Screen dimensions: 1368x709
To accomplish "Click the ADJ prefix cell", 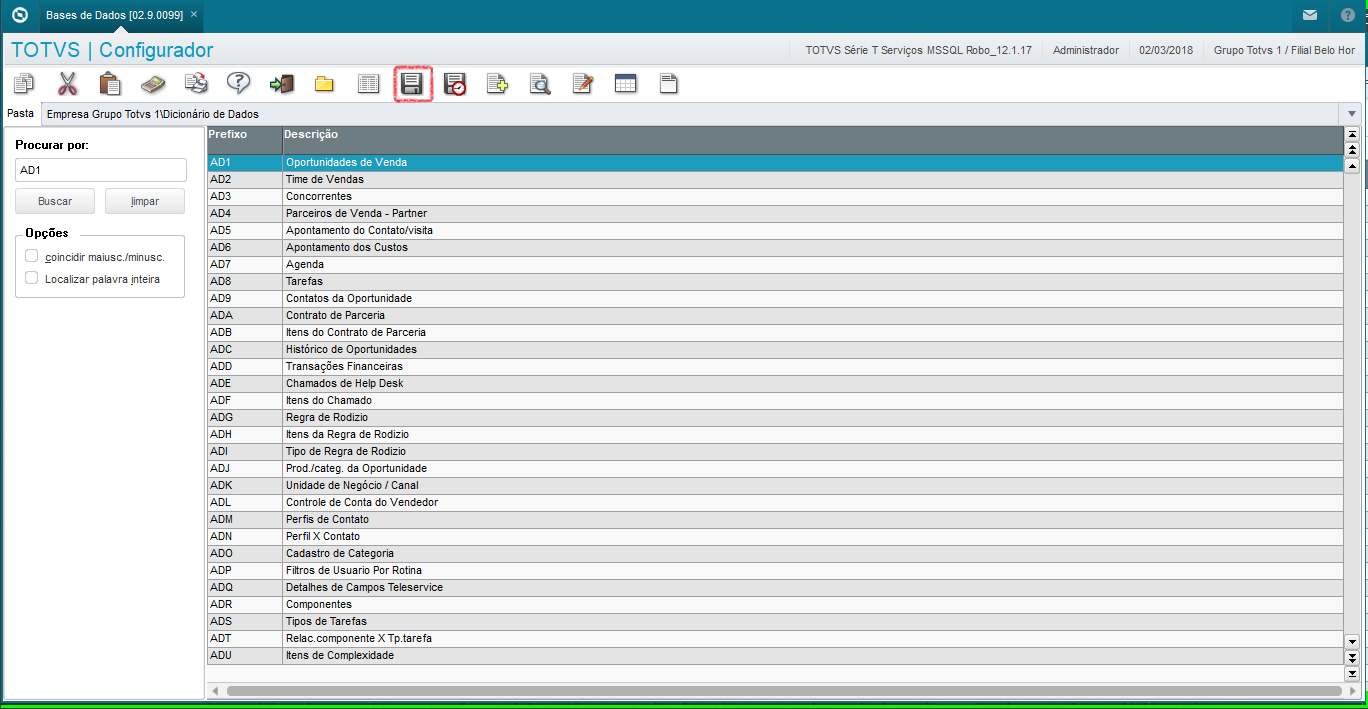I will [x=245, y=468].
